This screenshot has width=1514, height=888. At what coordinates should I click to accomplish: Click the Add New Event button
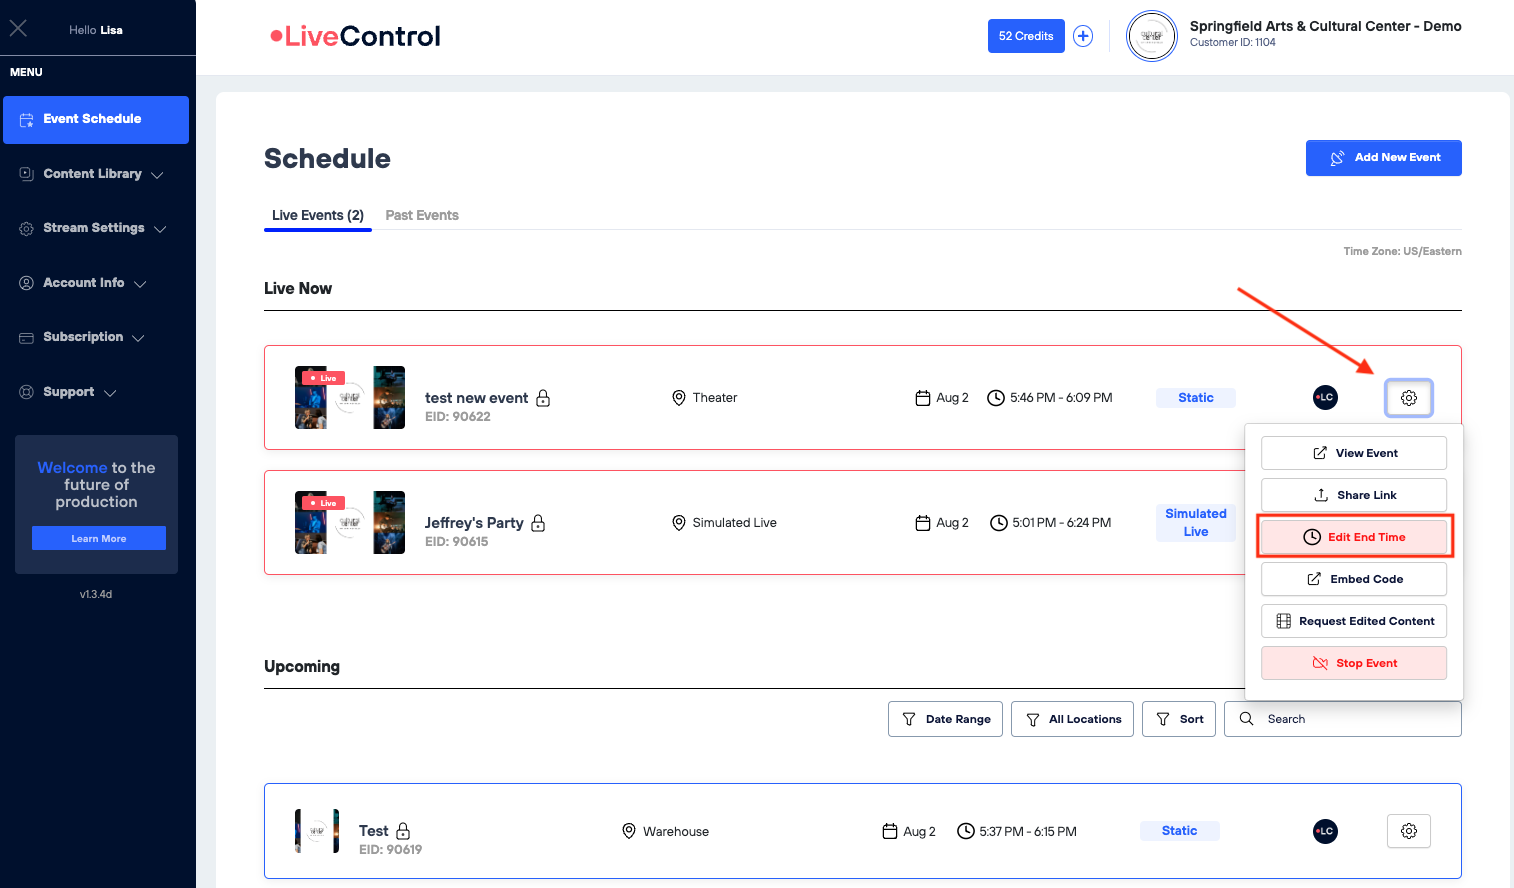click(1383, 158)
